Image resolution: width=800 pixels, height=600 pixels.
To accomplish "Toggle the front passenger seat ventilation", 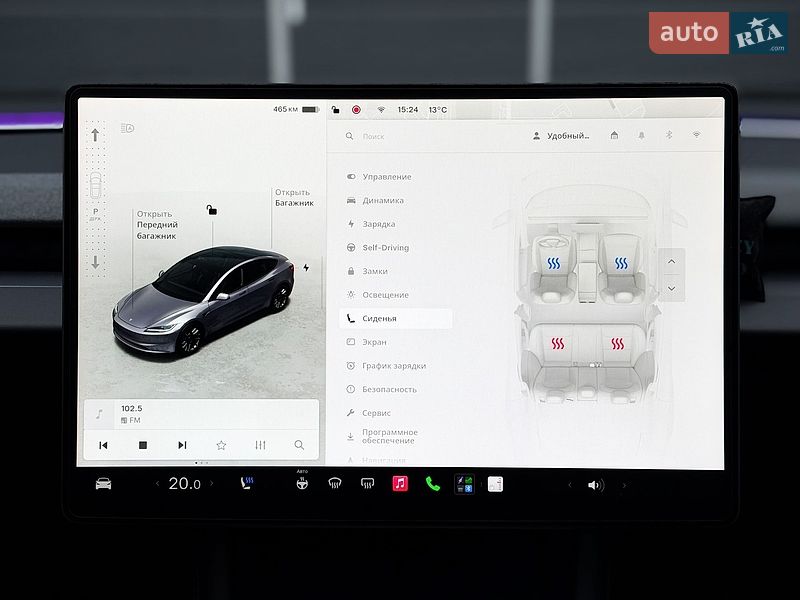I will point(621,263).
